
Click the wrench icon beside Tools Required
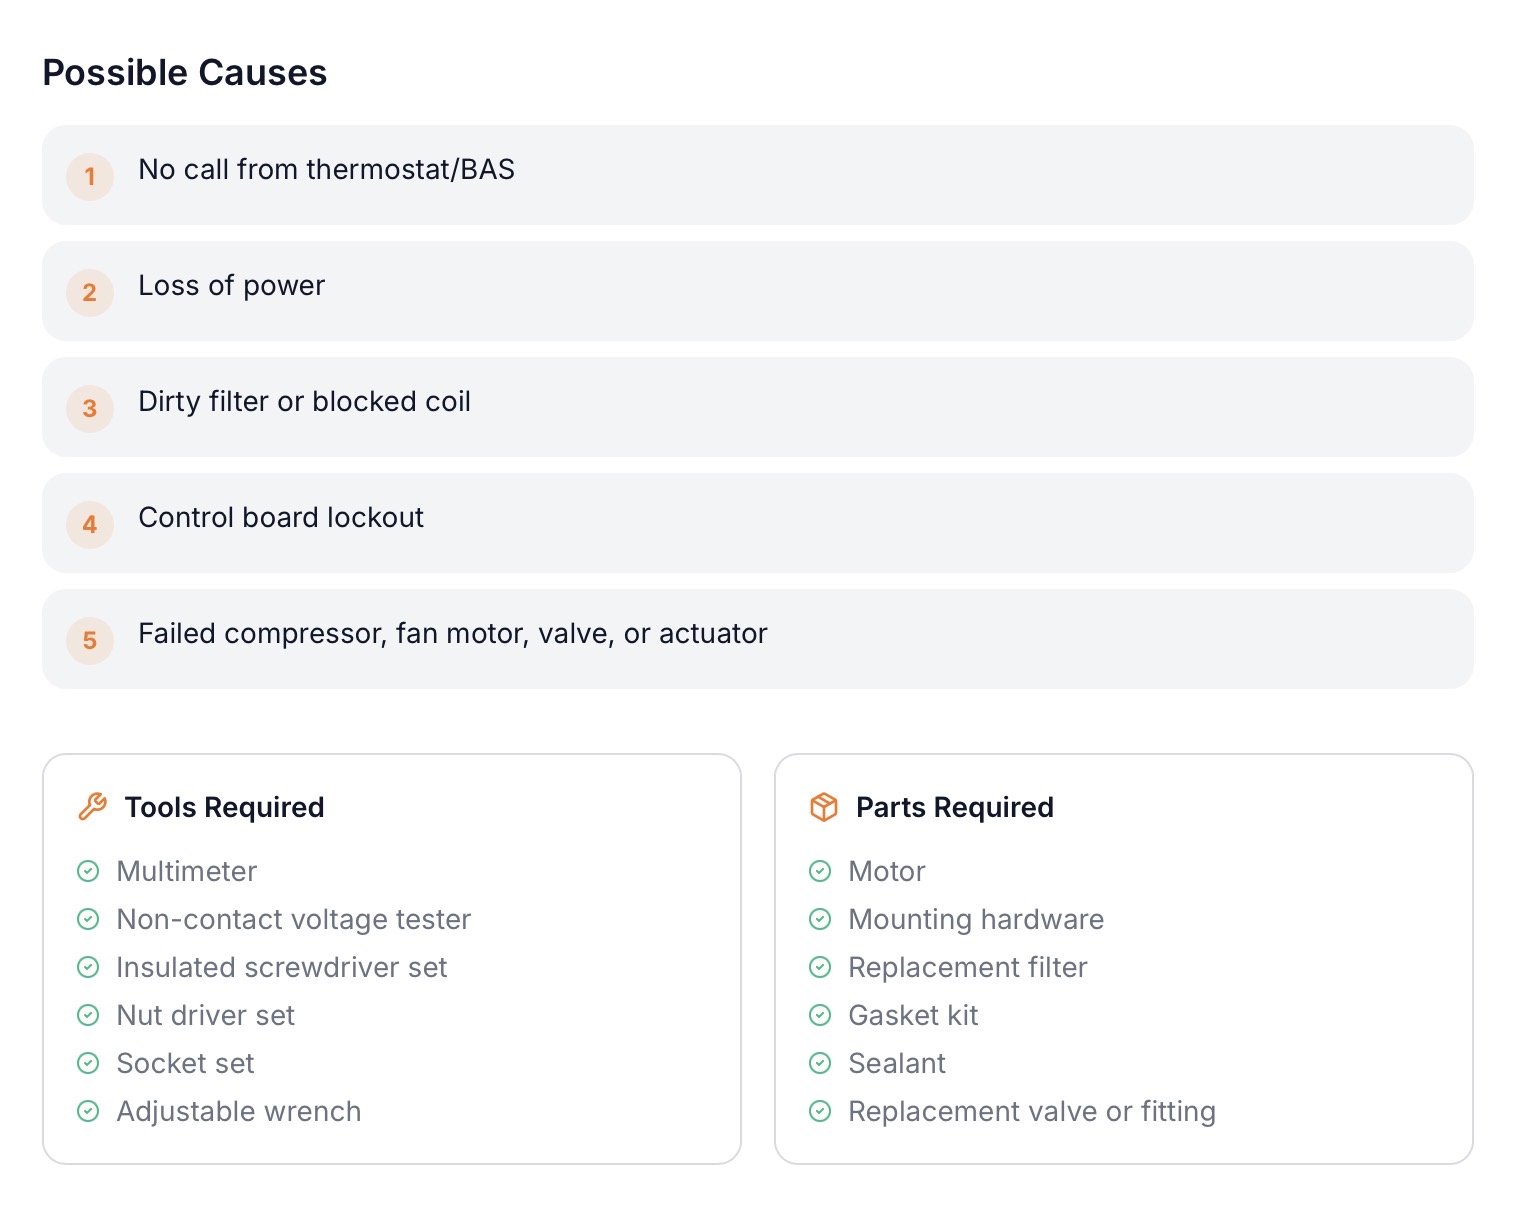(92, 807)
